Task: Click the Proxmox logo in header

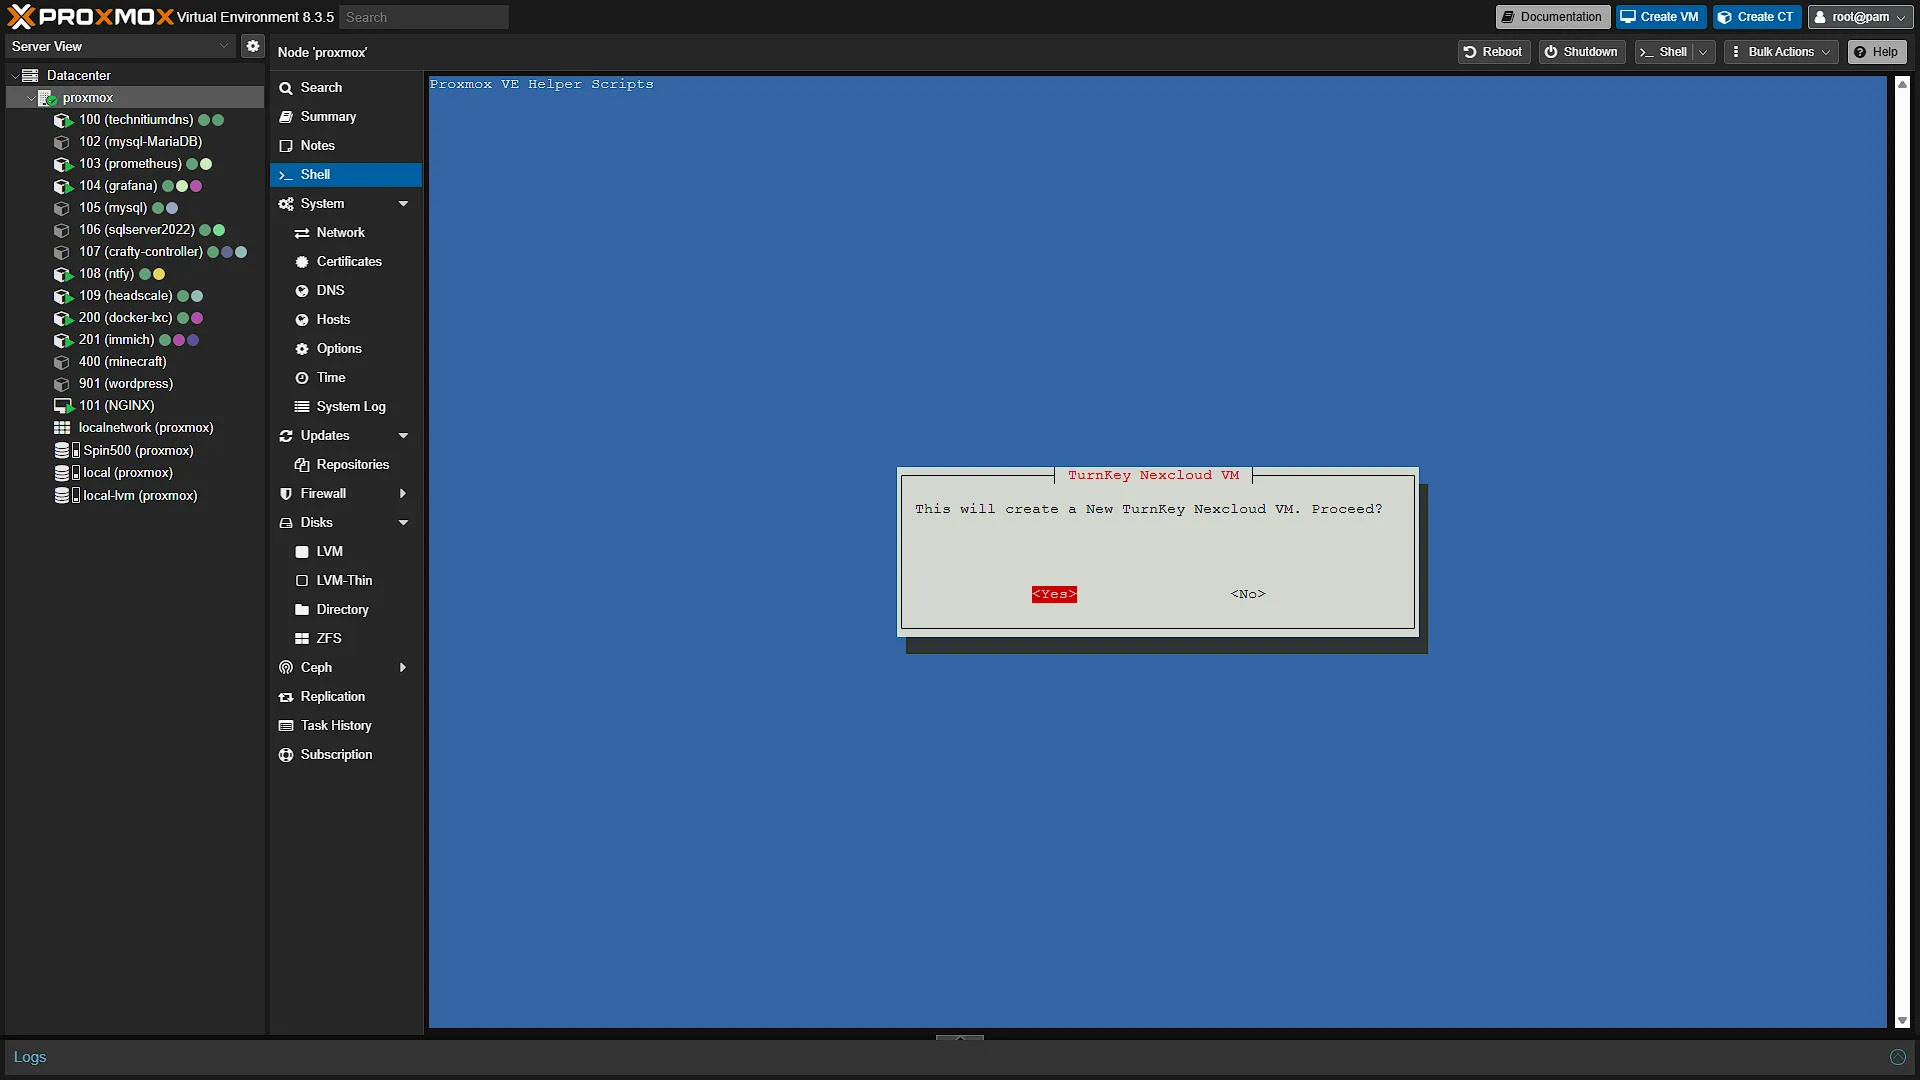Action: [90, 17]
